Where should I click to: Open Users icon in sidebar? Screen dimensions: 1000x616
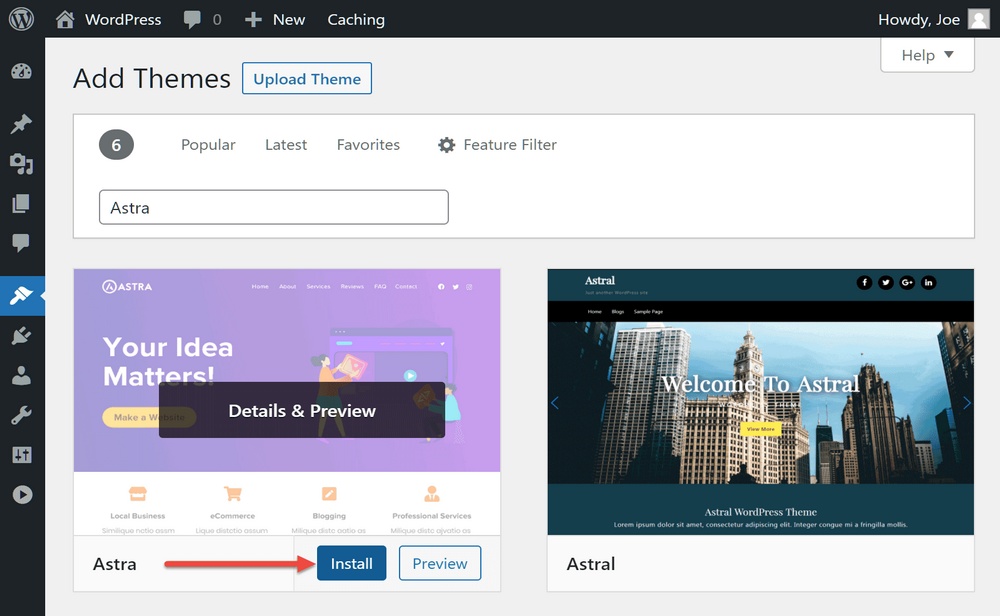[22, 376]
